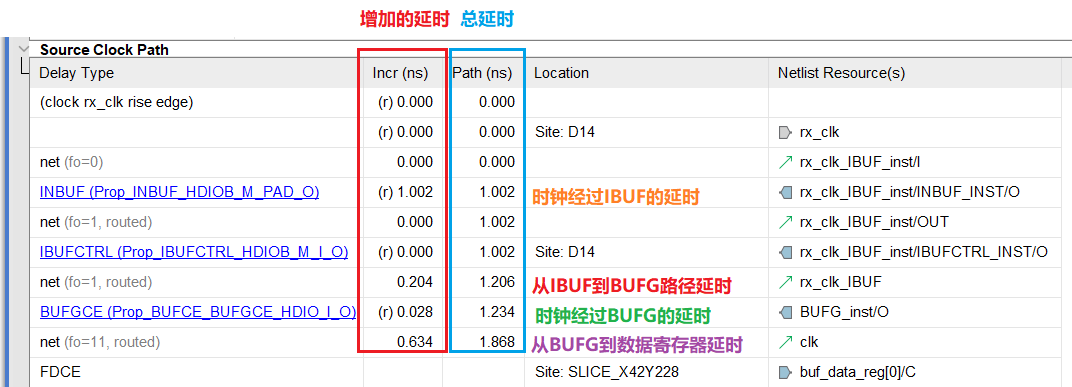
Task: Click net arrow icon beside rx_clk_IBUF_inst/I
Action: click(x=786, y=162)
